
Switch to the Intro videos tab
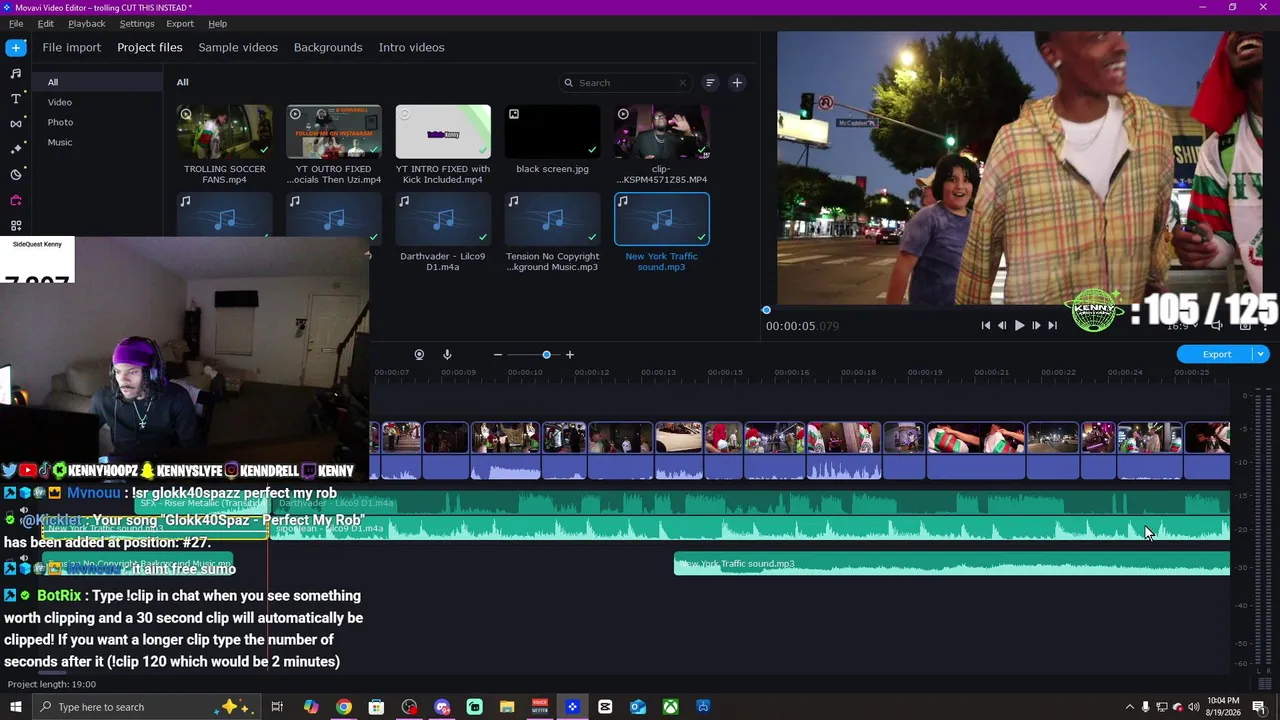click(x=412, y=47)
